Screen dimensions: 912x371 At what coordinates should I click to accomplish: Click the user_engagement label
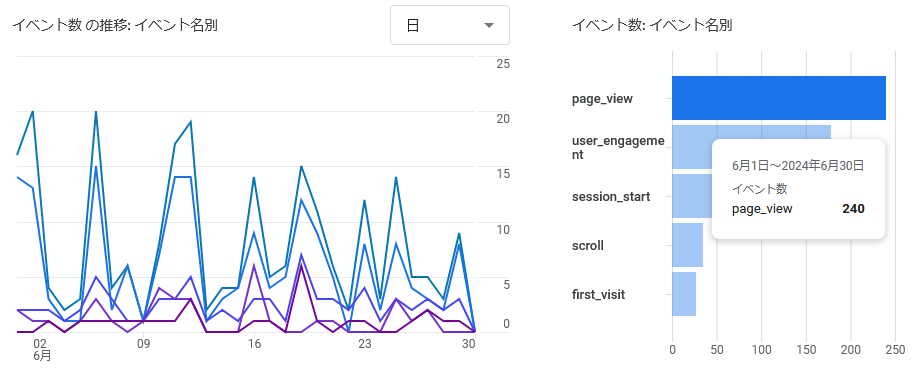(x=618, y=148)
